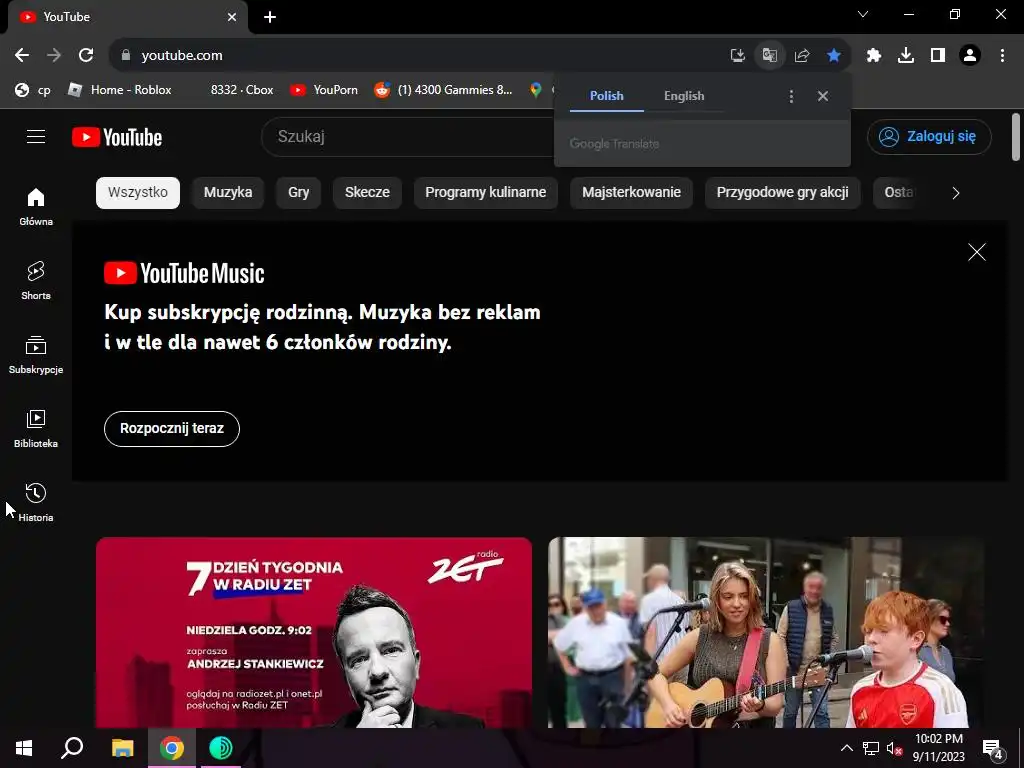The height and width of the screenshot is (768, 1024).
Task: Open translate popup options menu
Action: 791,97
